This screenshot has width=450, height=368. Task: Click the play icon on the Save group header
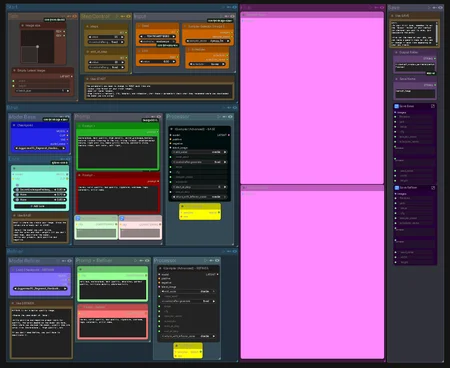(429, 7)
